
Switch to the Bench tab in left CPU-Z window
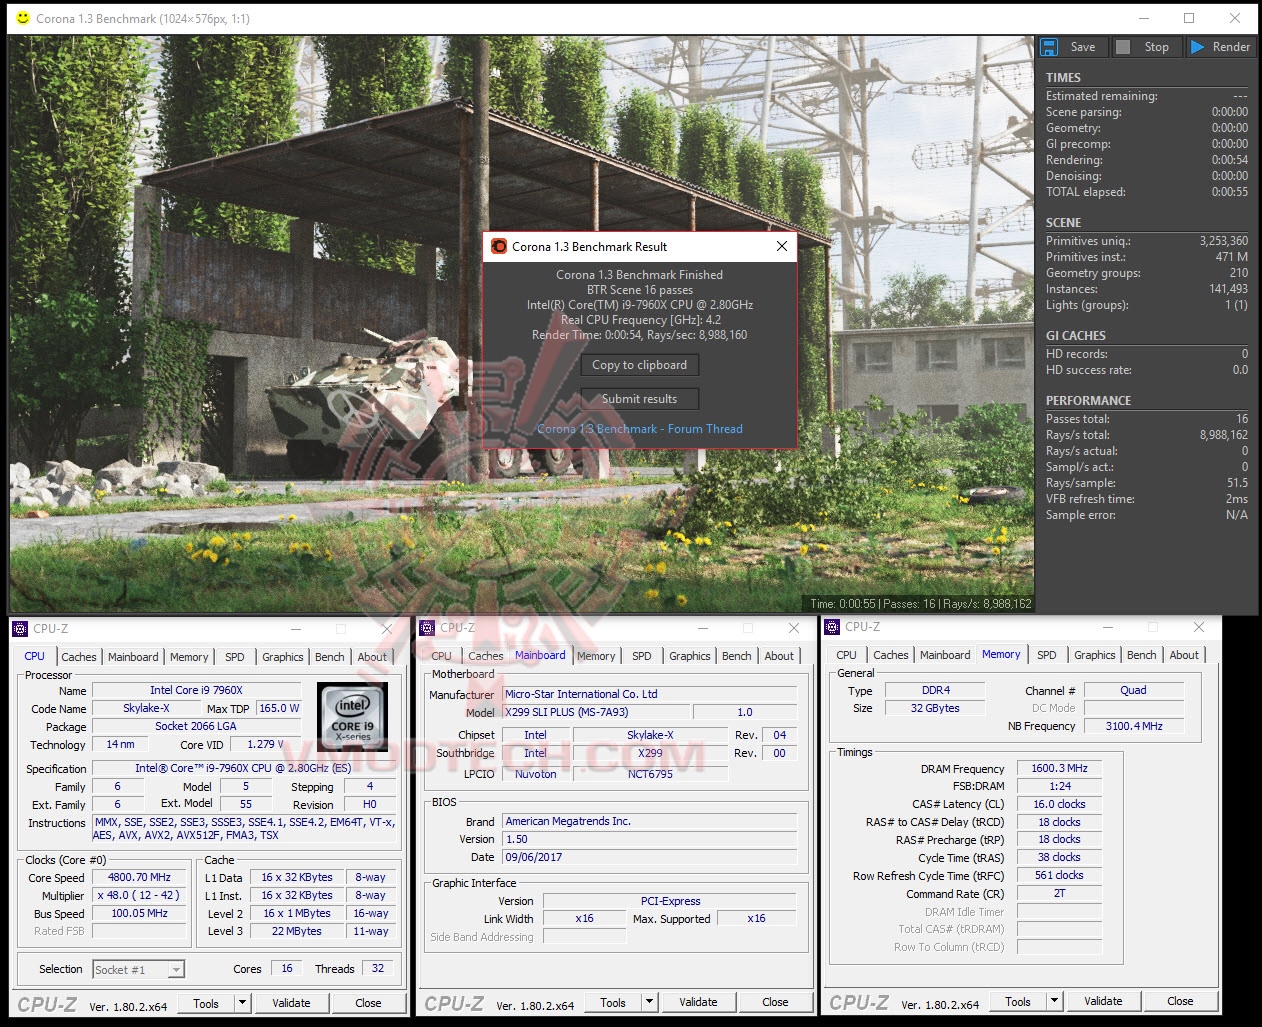pyautogui.click(x=330, y=656)
